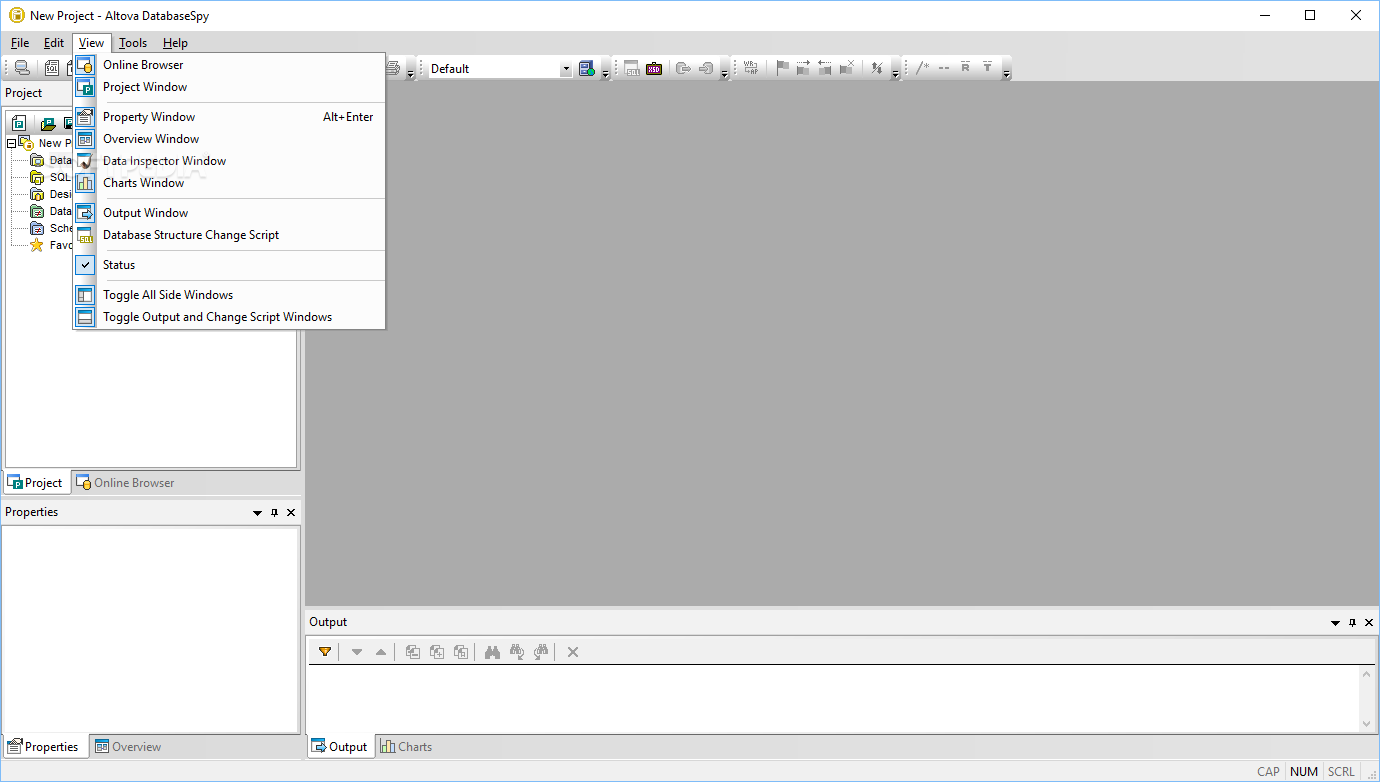Screen dimensions: 1380x782
Task: Click the R region toolbar icon
Action: tap(965, 68)
